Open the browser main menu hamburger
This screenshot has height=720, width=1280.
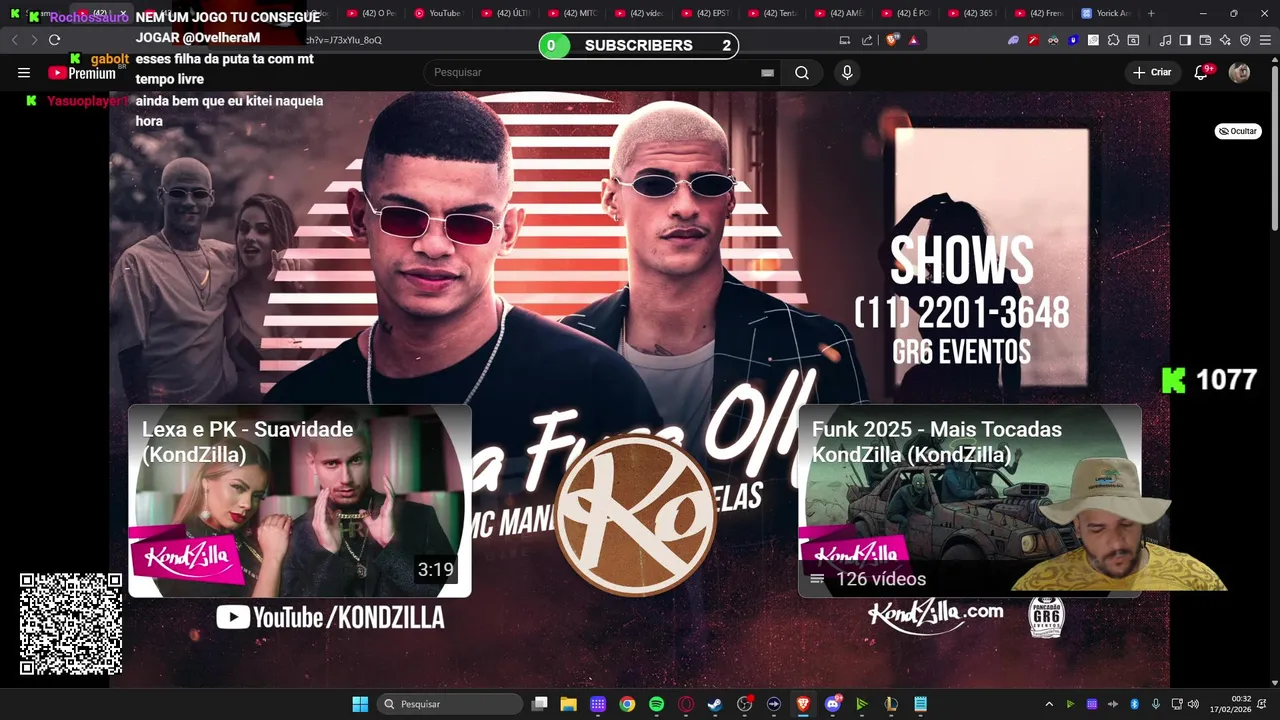click(x=1265, y=40)
